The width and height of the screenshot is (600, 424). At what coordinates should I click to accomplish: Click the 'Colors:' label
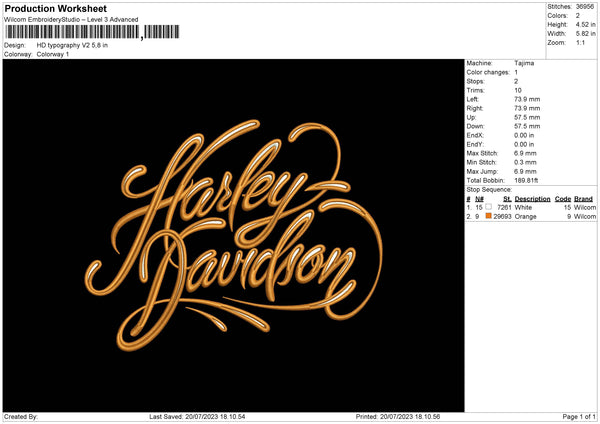[557, 16]
